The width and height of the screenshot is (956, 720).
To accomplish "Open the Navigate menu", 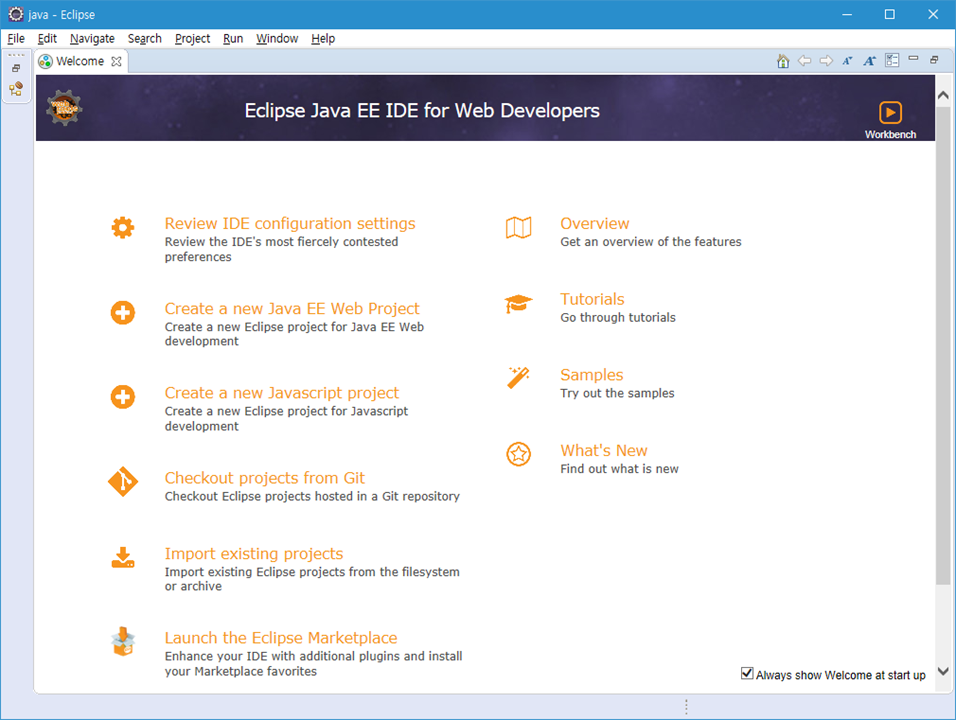I will click(x=92, y=38).
